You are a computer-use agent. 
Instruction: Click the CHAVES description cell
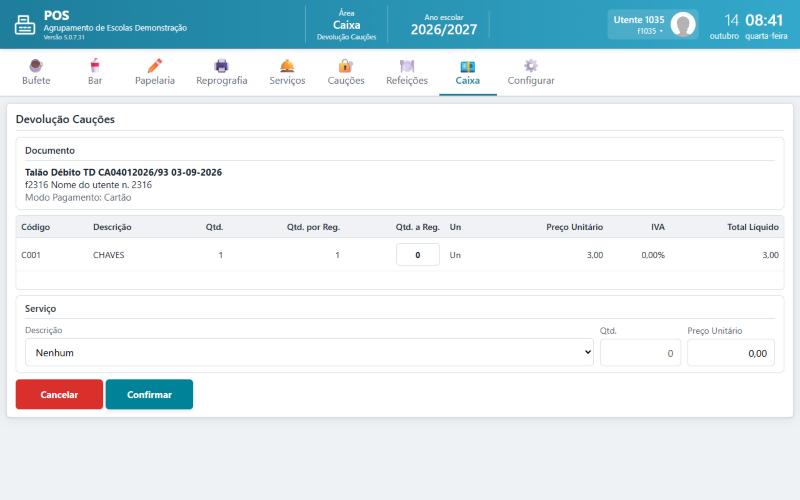point(109,255)
